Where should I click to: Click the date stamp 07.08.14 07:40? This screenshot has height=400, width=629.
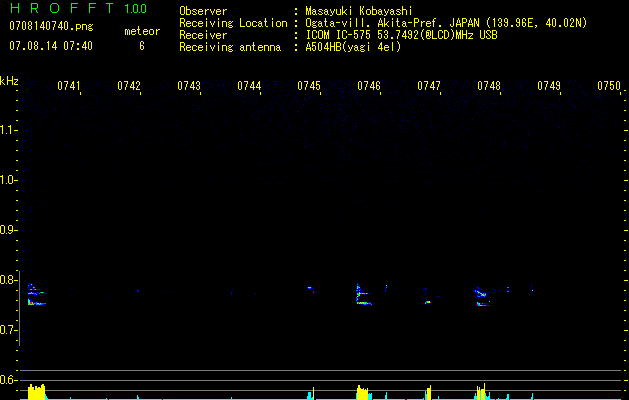click(x=51, y=46)
